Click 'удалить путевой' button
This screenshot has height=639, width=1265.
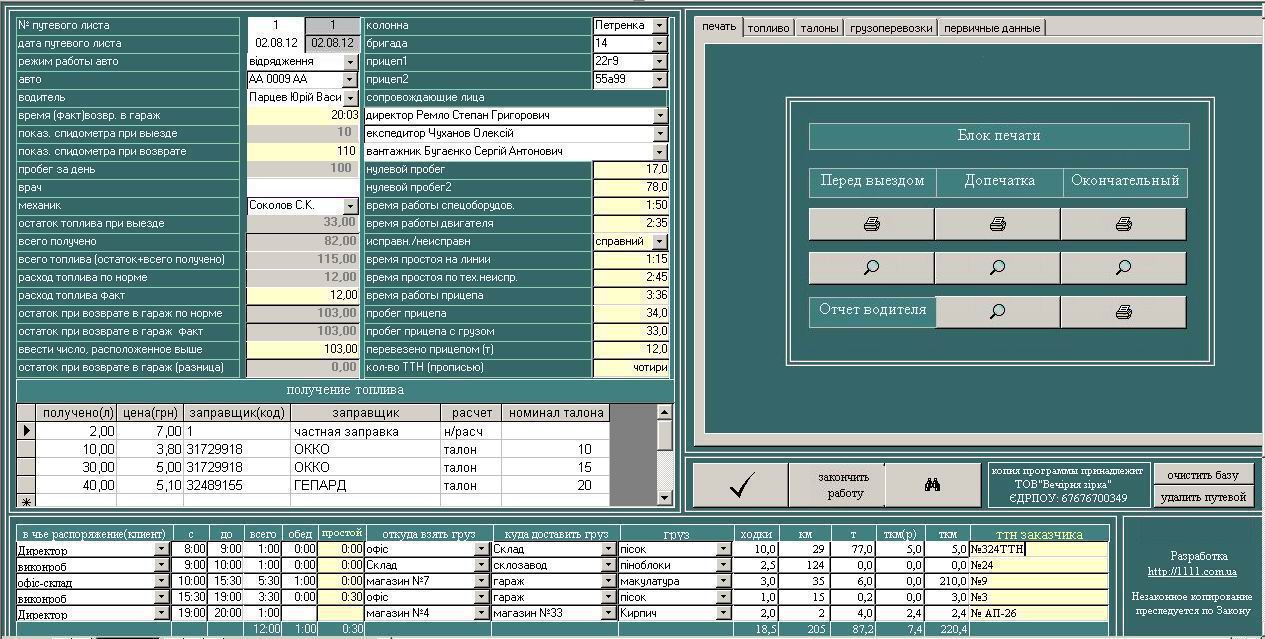tap(1203, 496)
